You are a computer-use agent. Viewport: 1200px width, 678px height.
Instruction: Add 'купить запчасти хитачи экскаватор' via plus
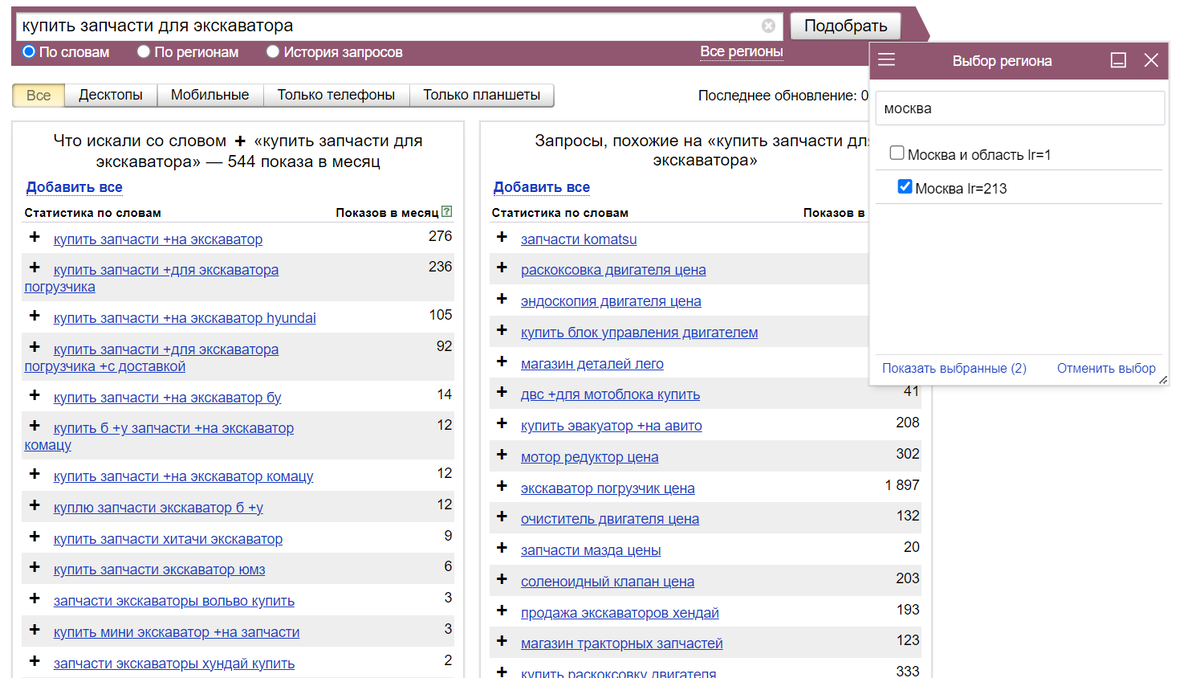35,537
